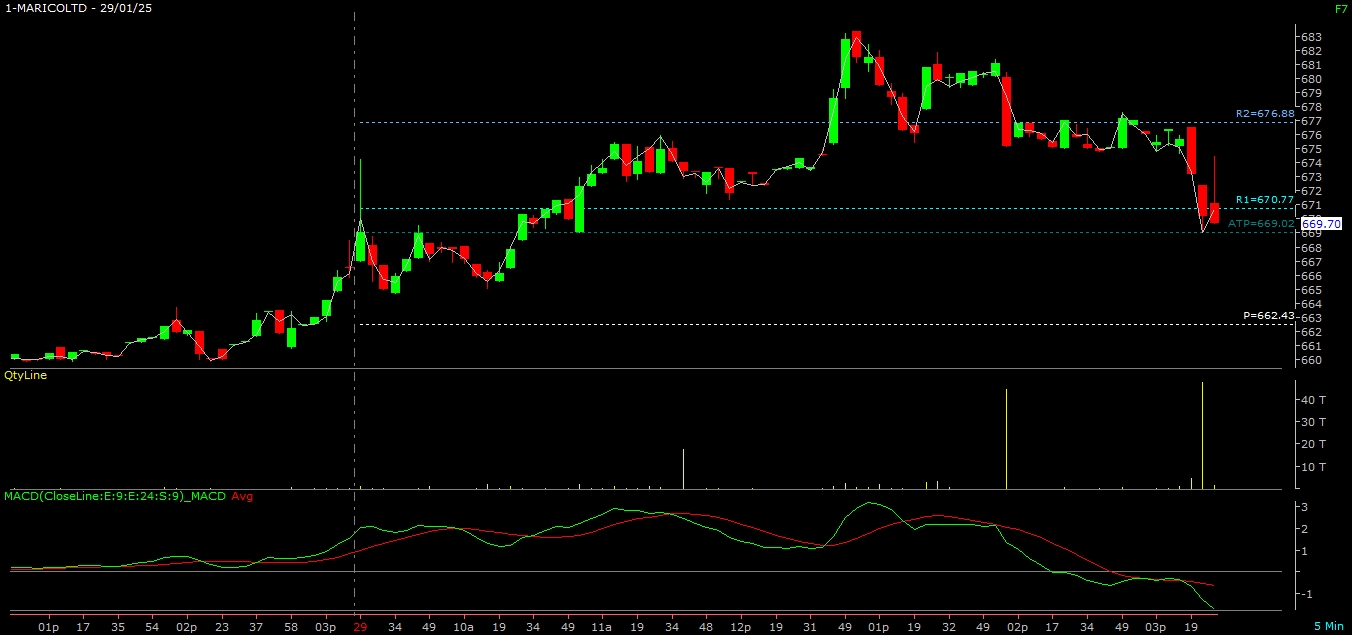Screen dimensions: 1352x635
Task: Click the red 29 date marker
Action: (x=360, y=628)
